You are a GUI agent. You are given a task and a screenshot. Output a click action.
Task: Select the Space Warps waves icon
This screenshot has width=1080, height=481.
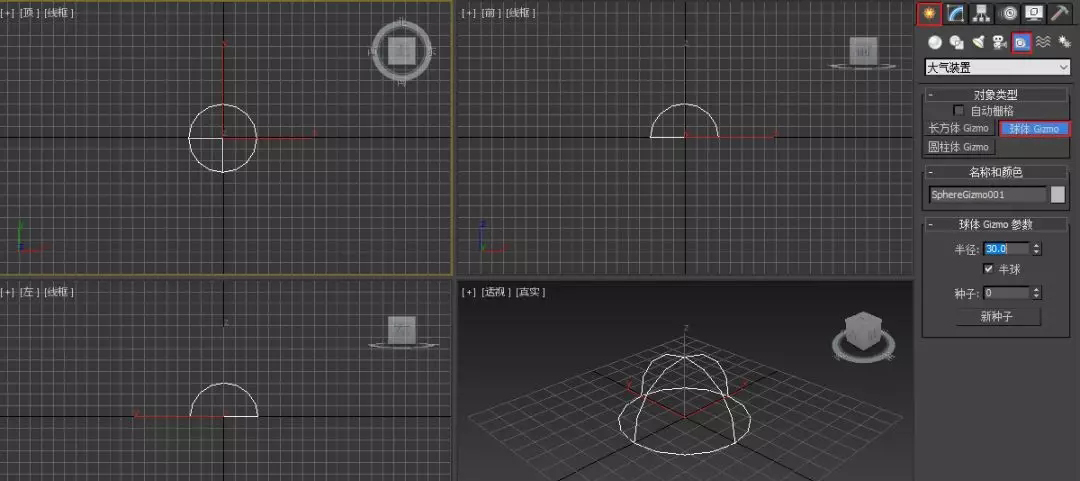pyautogui.click(x=1043, y=43)
